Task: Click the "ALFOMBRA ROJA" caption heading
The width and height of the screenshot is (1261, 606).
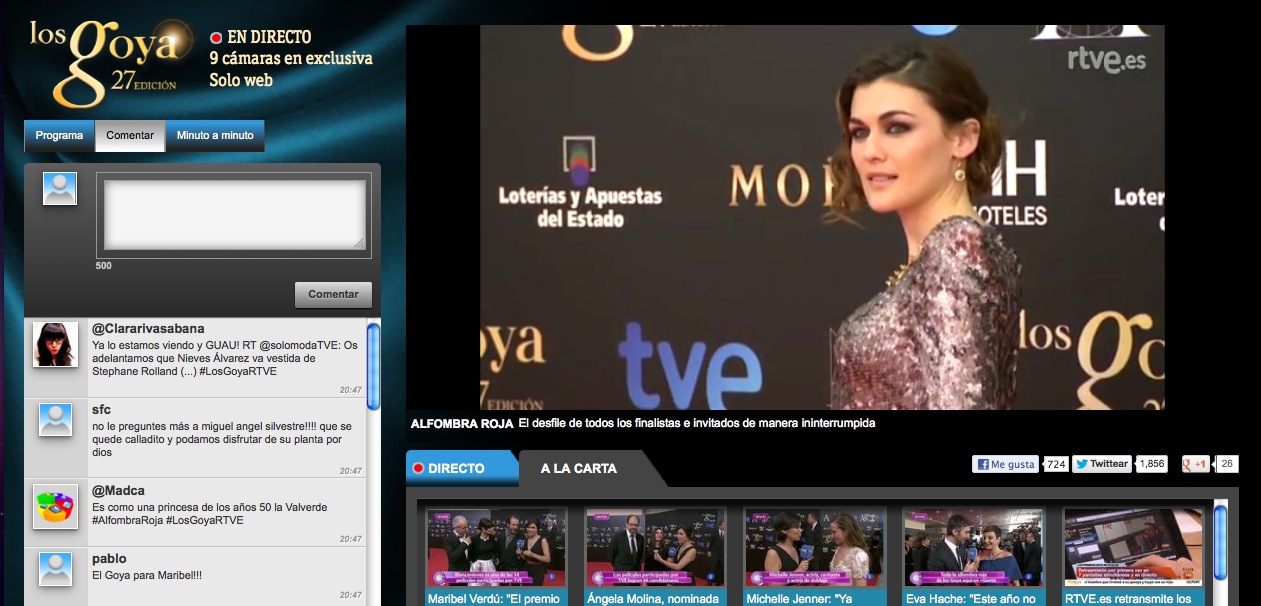Action: [462, 424]
